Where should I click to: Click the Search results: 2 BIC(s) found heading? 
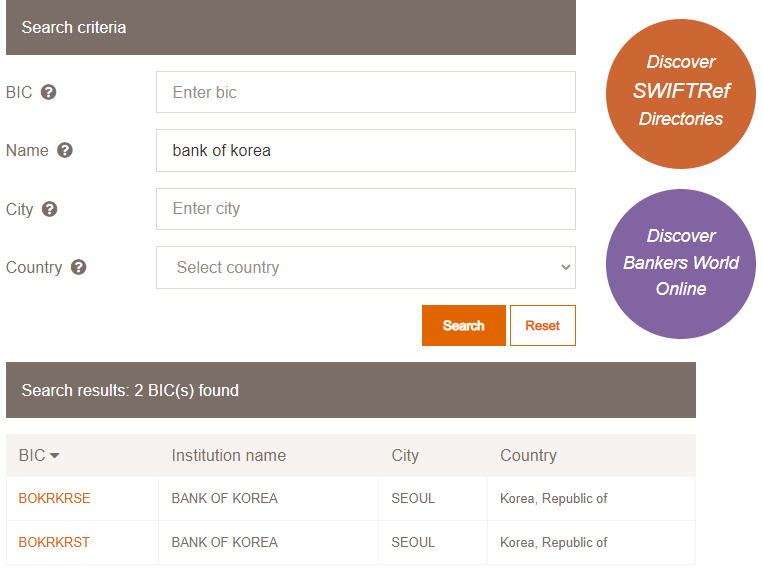[130, 390]
